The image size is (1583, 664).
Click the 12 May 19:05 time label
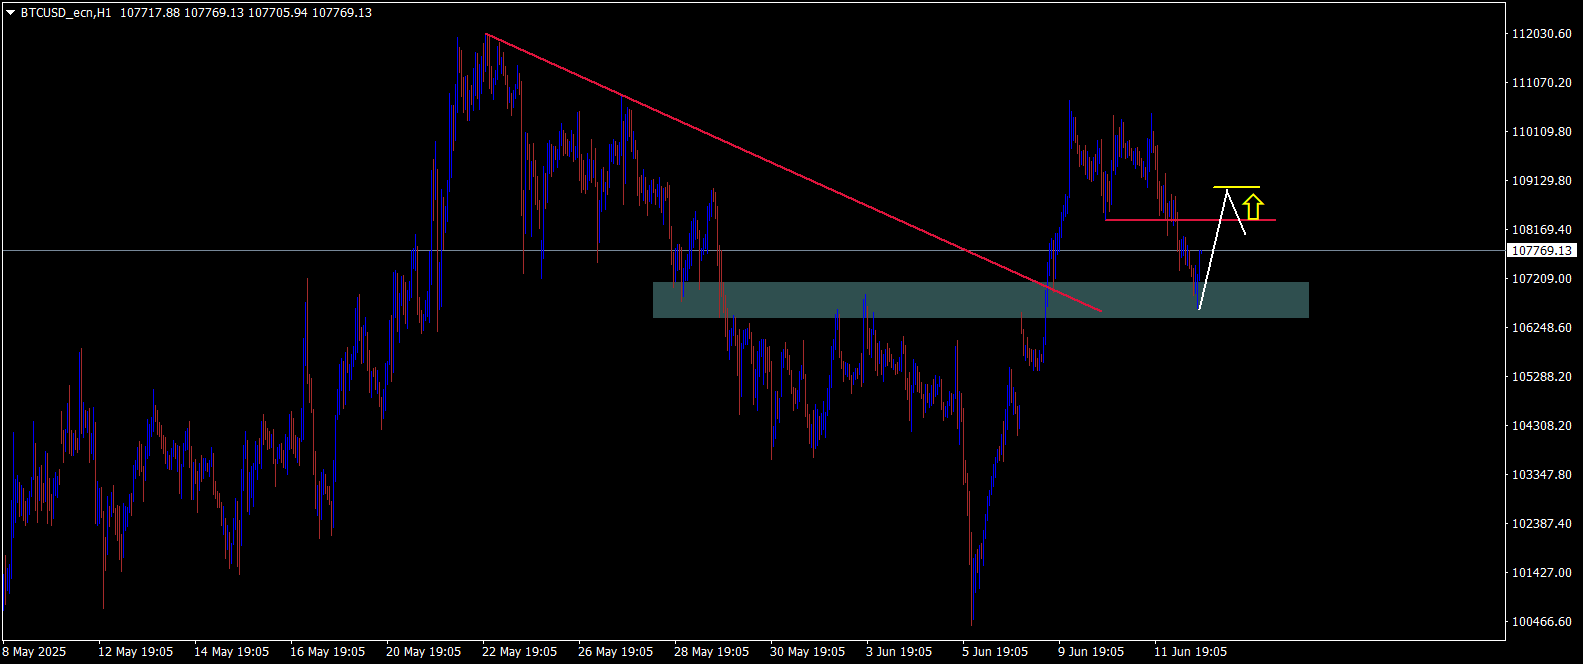135,652
